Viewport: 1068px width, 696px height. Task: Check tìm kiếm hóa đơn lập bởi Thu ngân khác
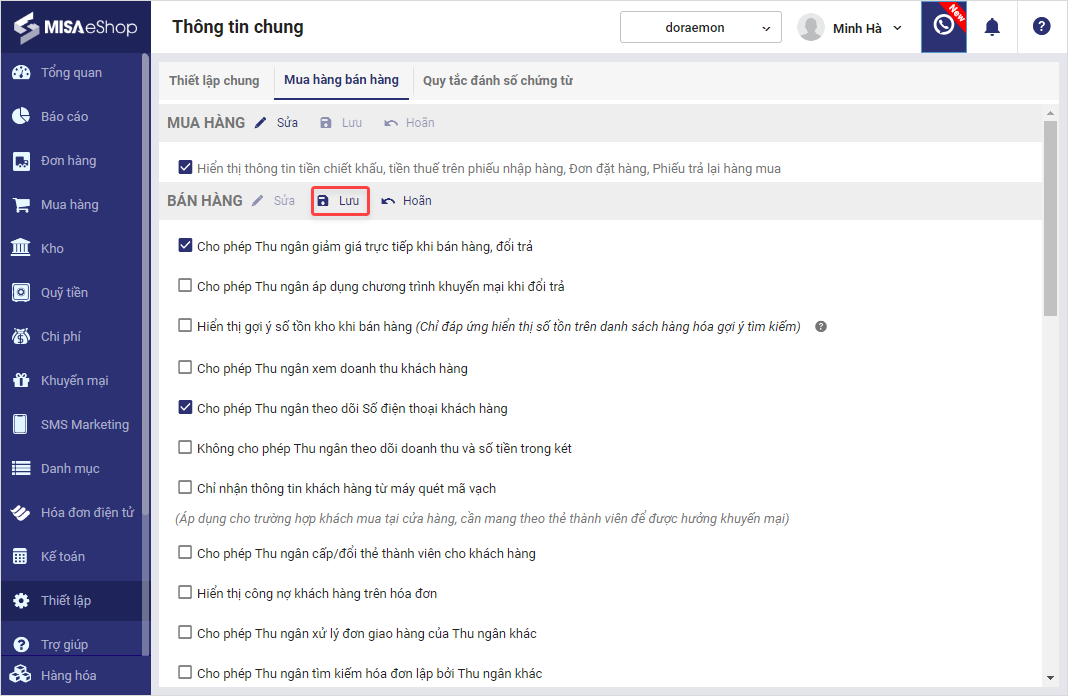pos(185,673)
